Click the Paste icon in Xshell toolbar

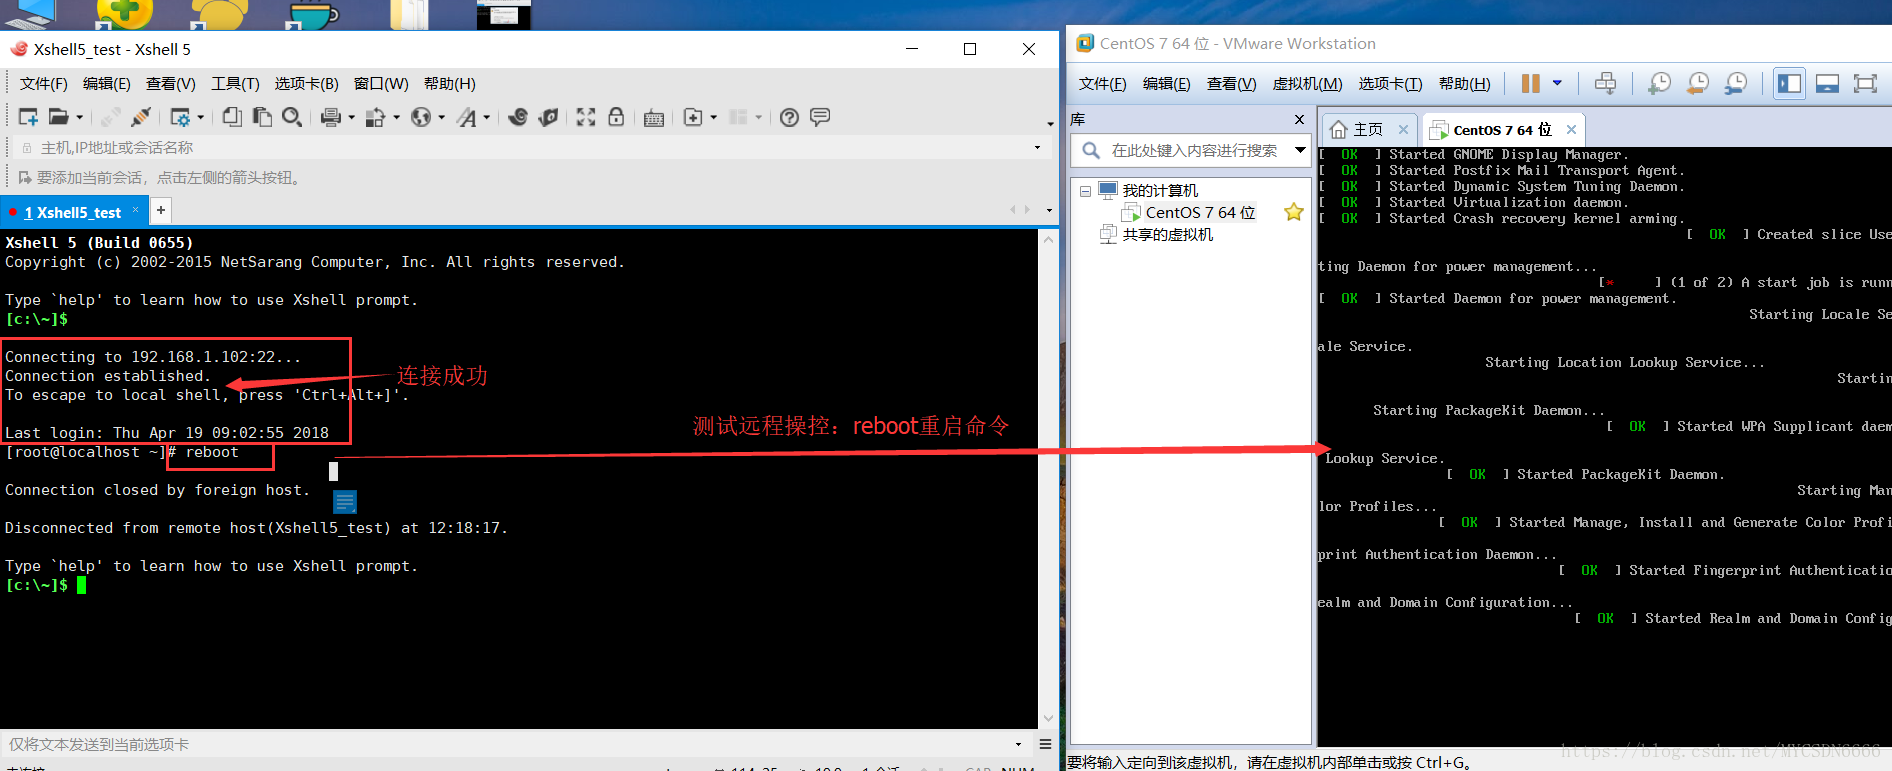click(262, 117)
